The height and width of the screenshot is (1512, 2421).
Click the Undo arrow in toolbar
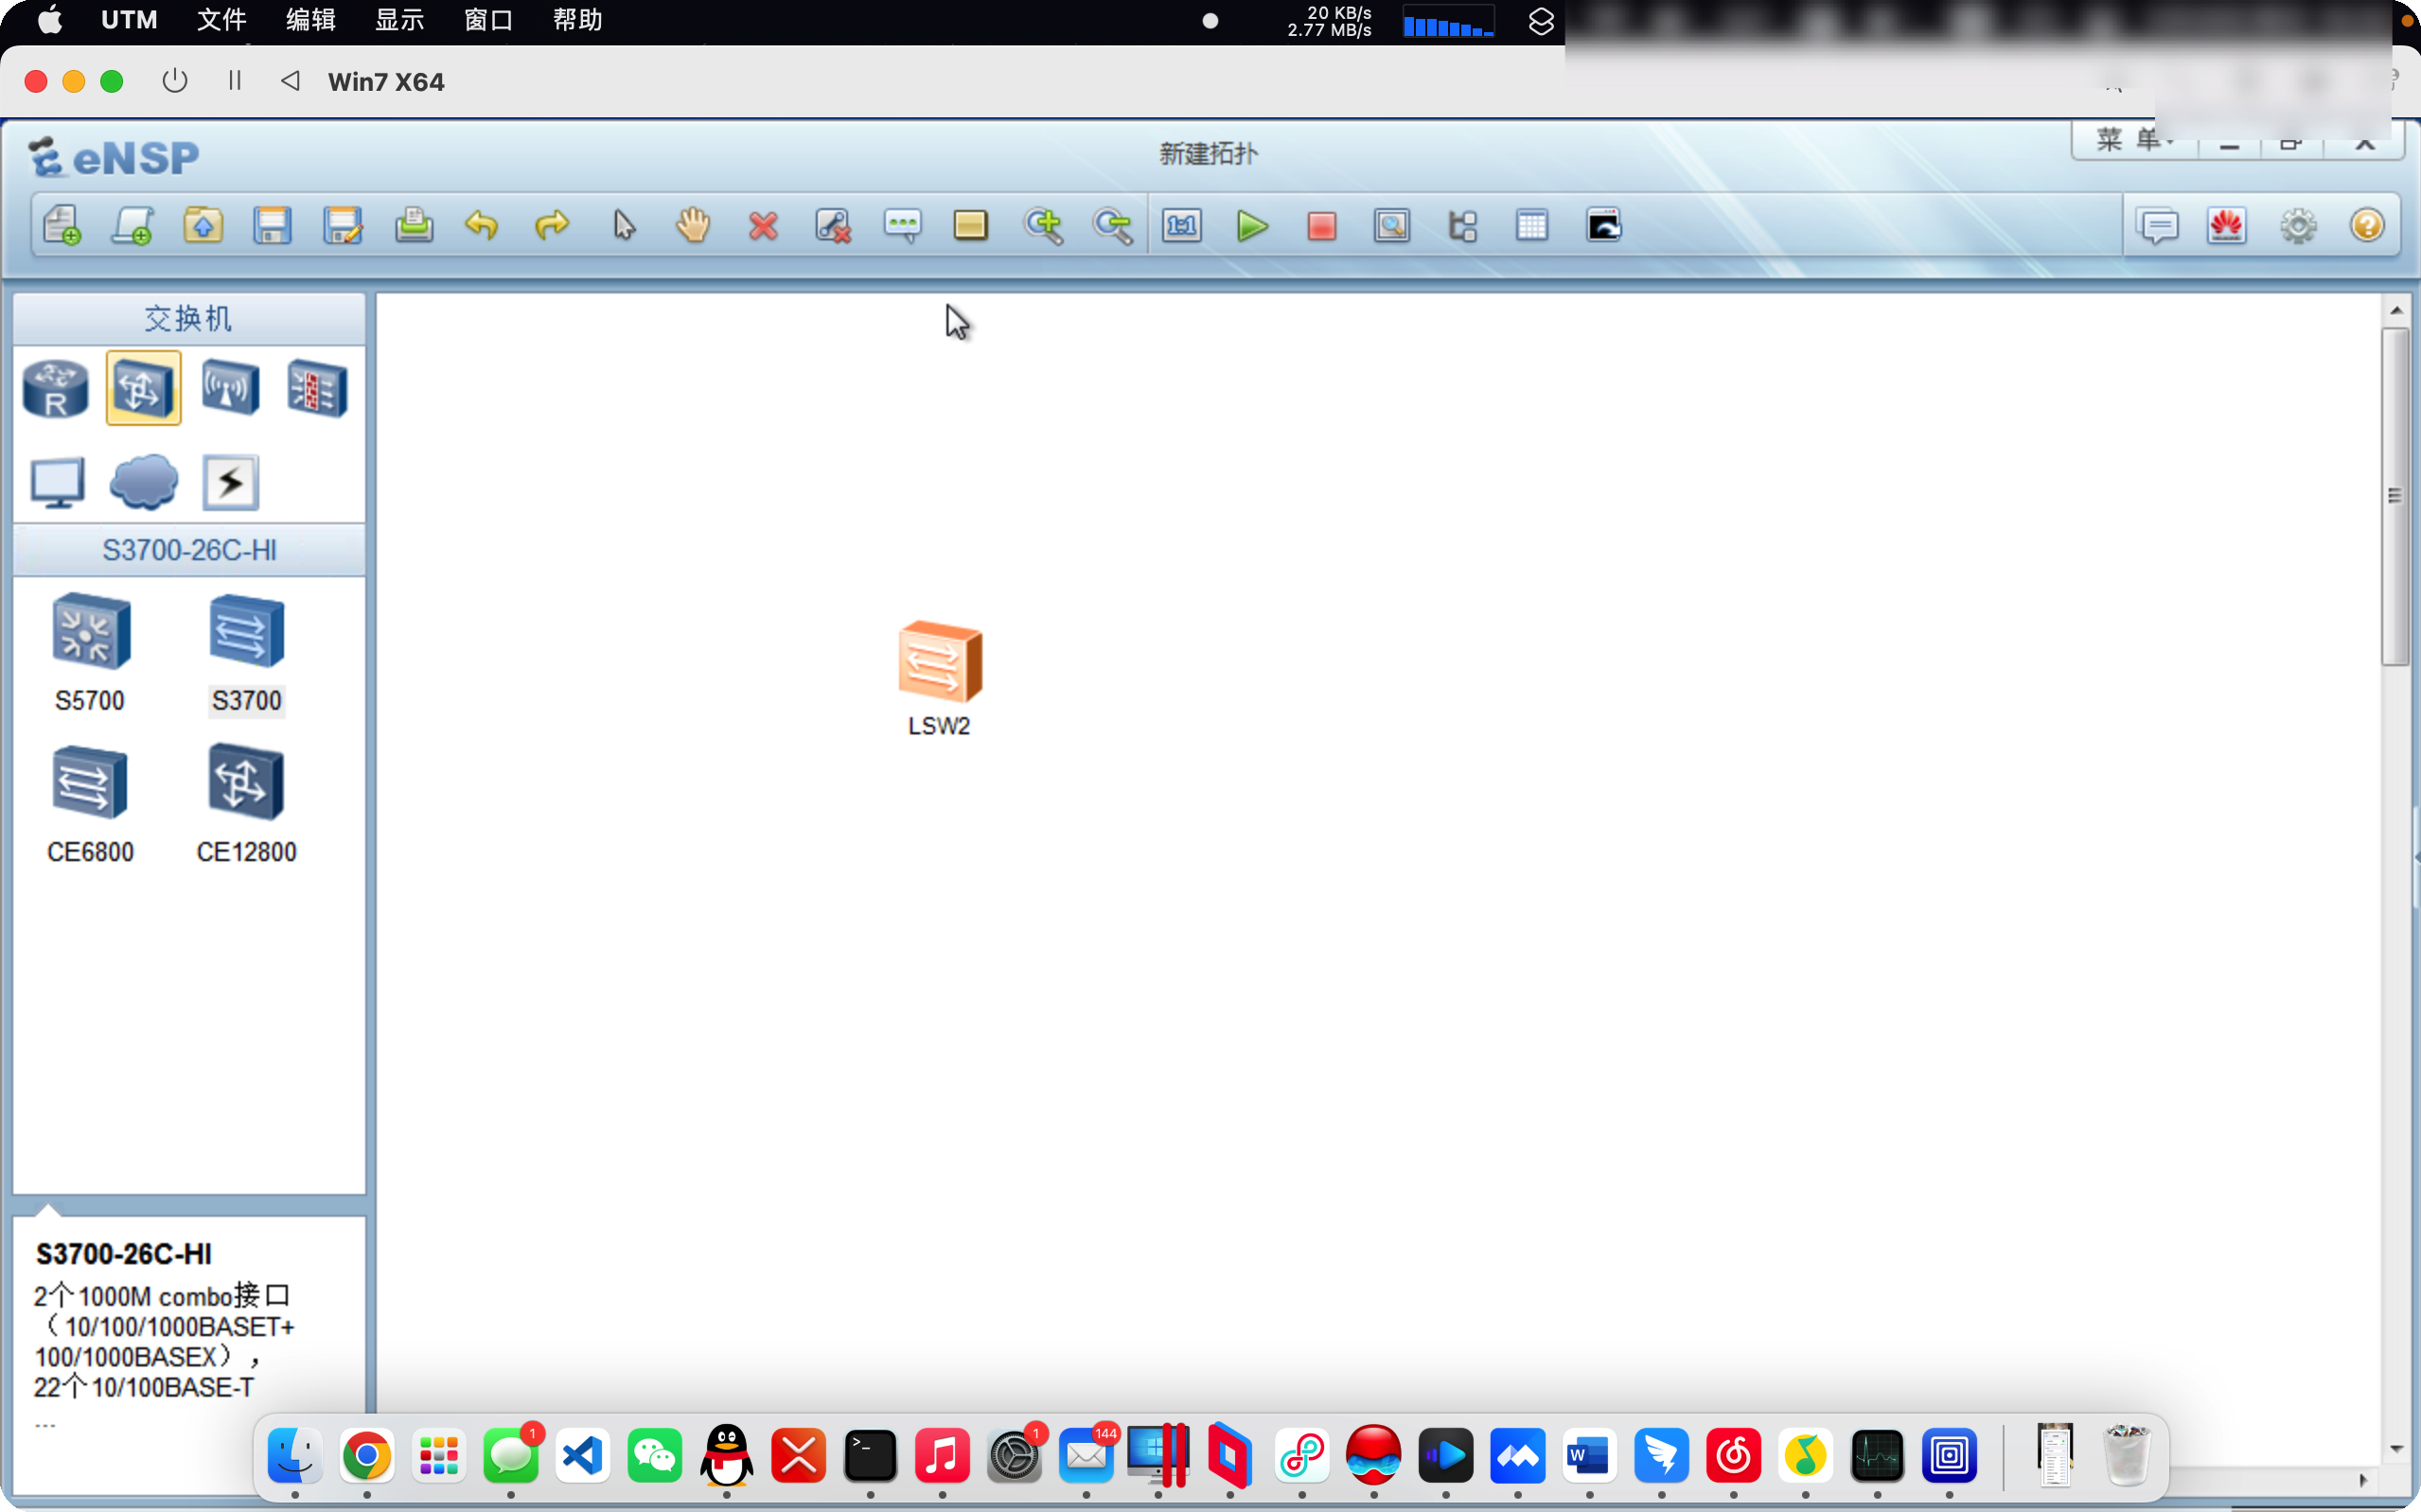click(x=482, y=226)
